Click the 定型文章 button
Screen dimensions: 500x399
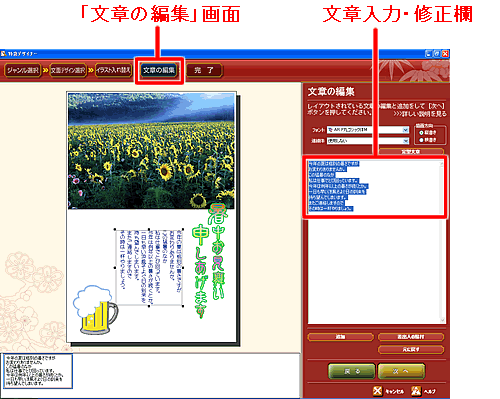(411, 152)
